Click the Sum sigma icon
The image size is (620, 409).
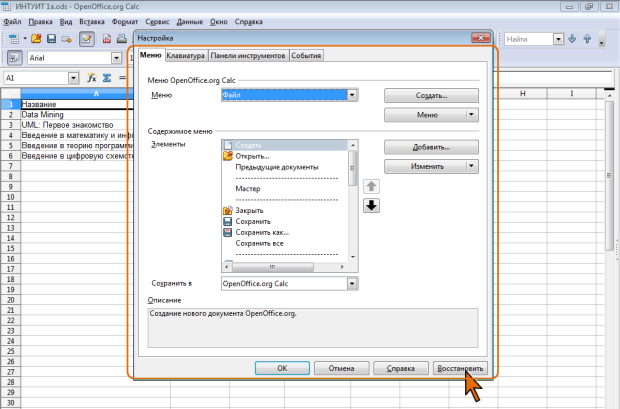105,77
